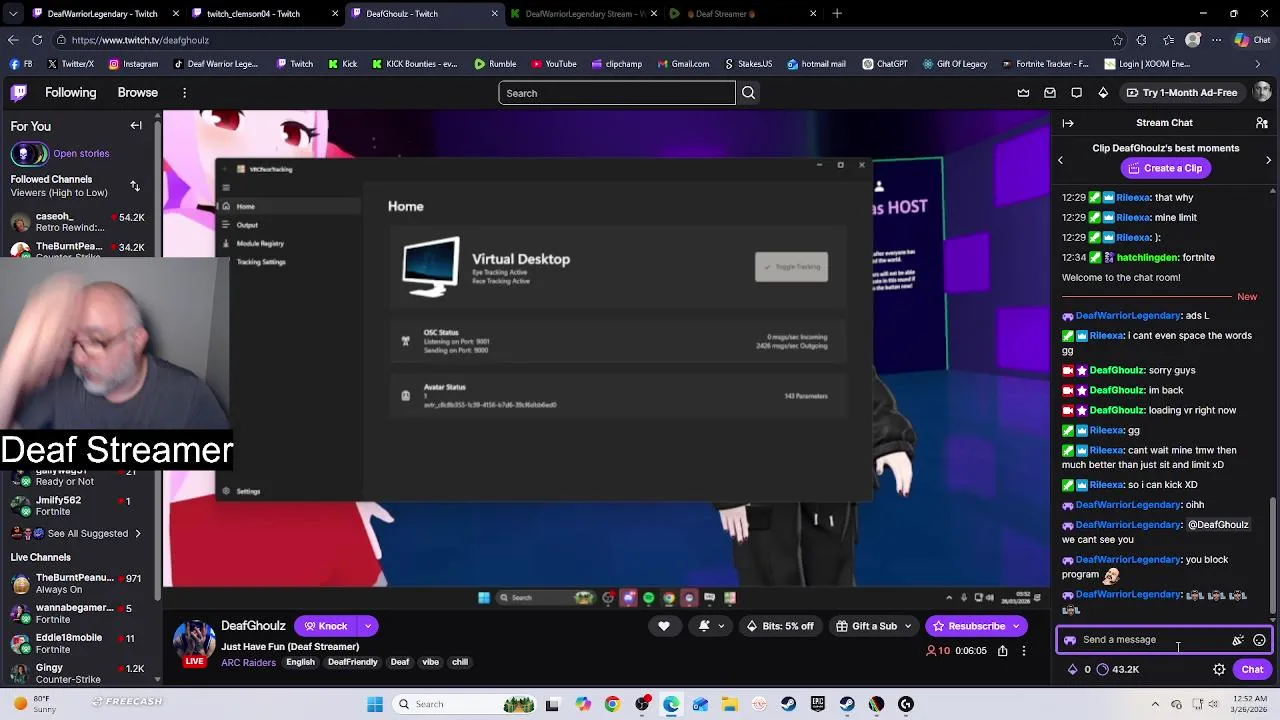Image resolution: width=1280 pixels, height=720 pixels.
Task: Click Bits: 5% off button
Action: pyautogui.click(x=780, y=627)
